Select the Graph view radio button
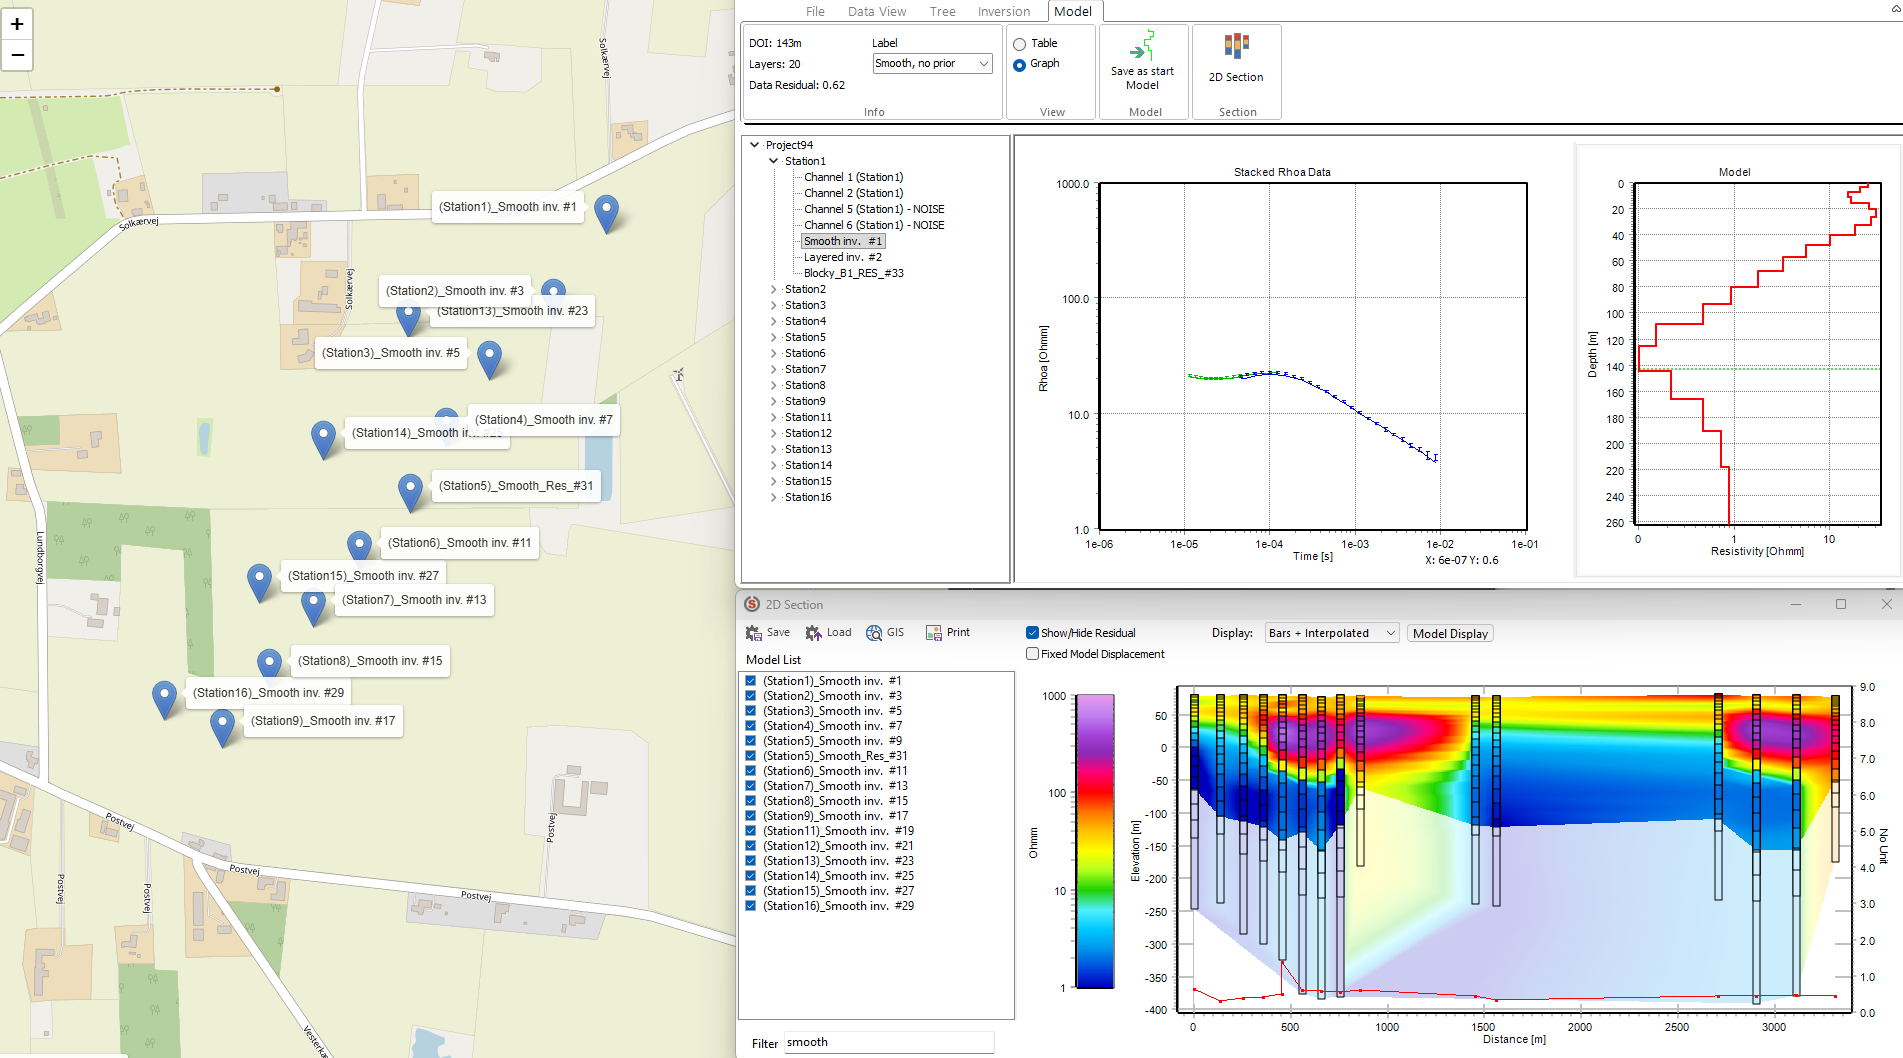 [x=1020, y=65]
